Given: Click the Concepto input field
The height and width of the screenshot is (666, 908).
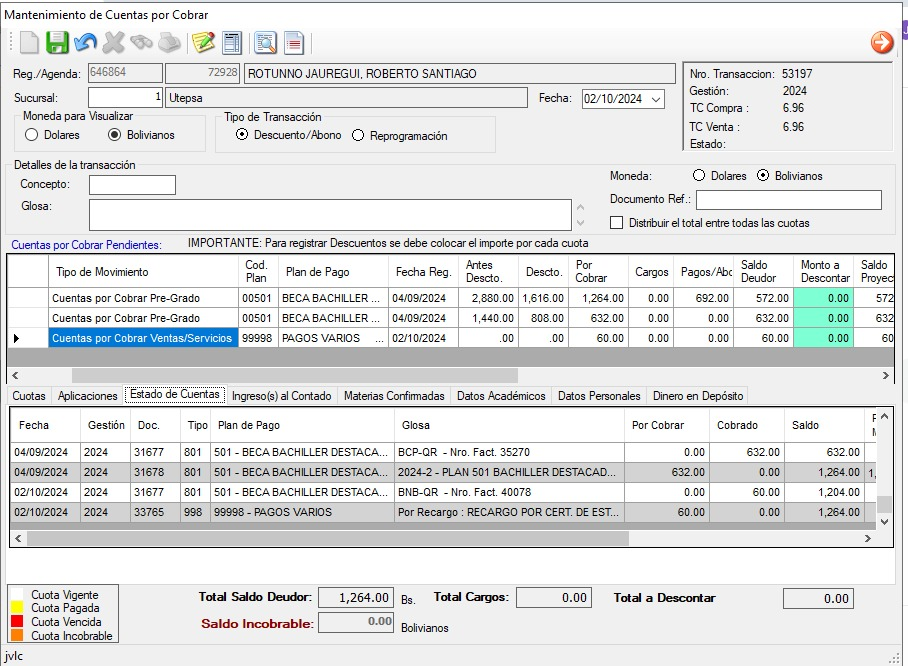Looking at the screenshot, I should 132,185.
